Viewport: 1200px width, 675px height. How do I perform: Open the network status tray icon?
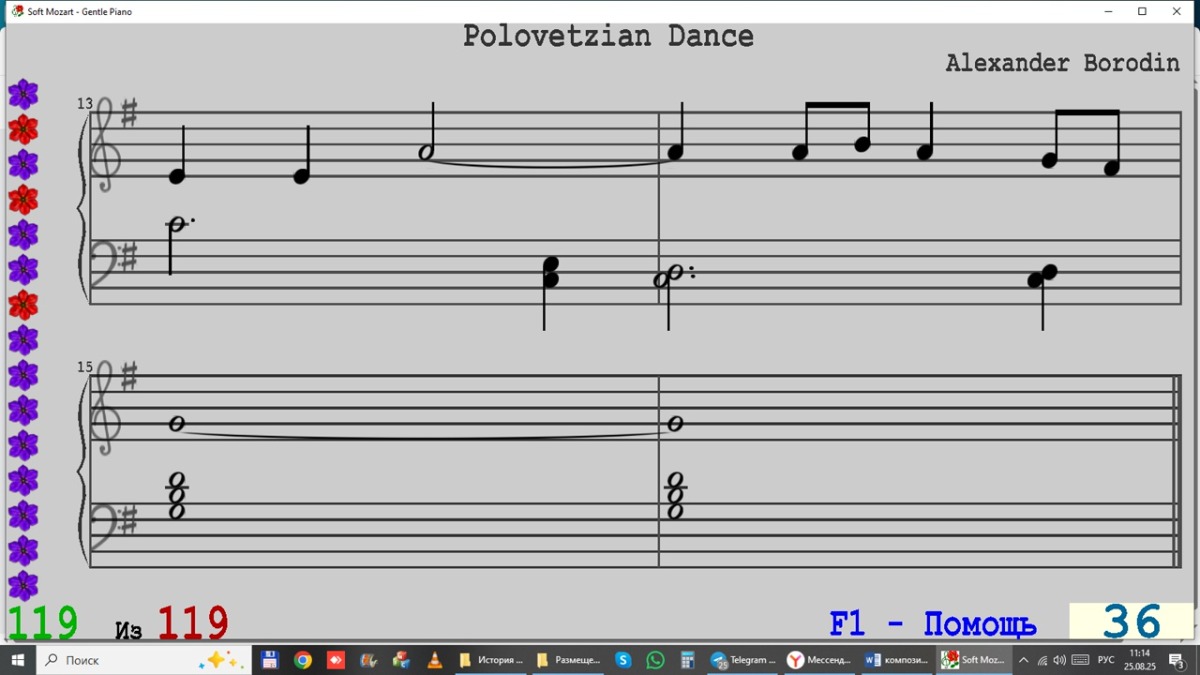point(1042,660)
